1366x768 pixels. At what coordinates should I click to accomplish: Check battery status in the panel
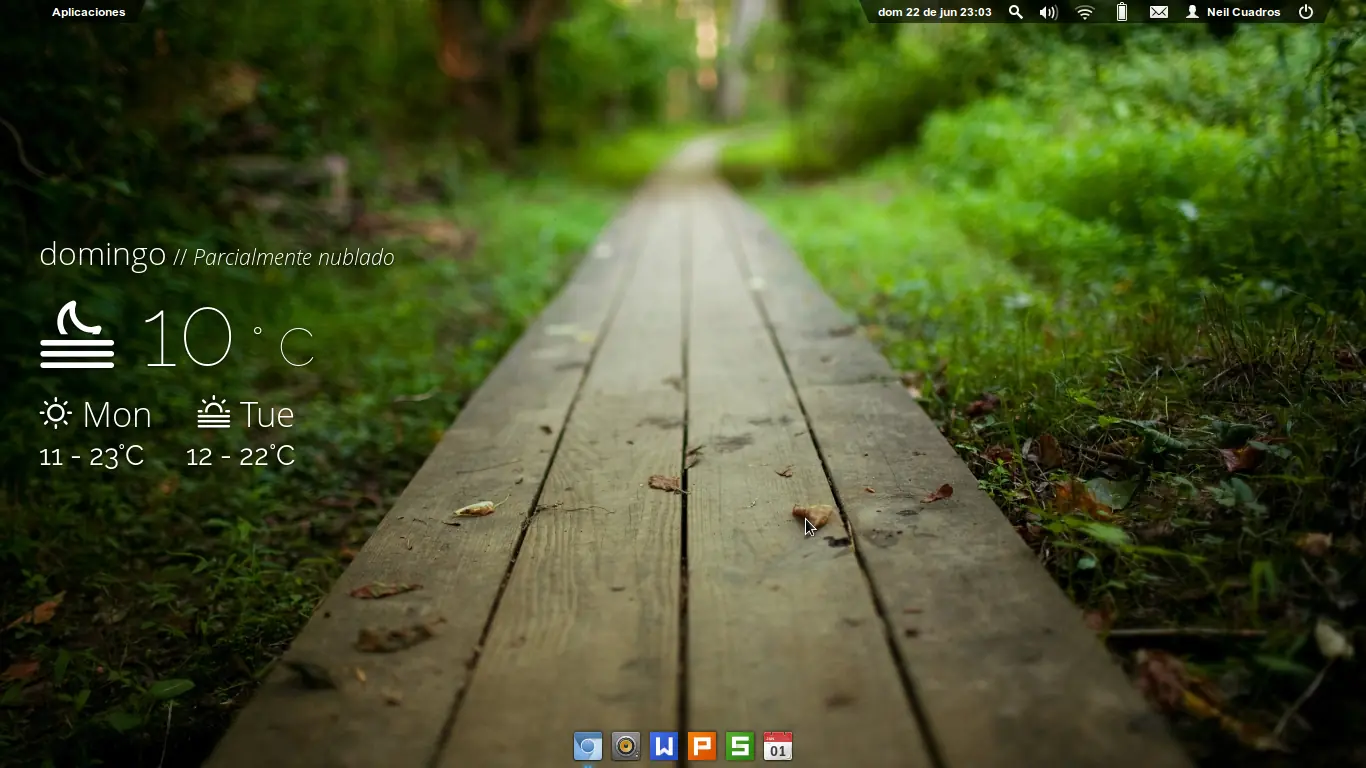pyautogui.click(x=1121, y=12)
